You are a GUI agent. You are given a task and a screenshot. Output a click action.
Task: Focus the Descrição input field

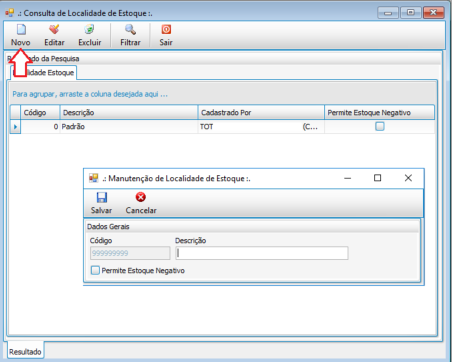tap(262, 253)
